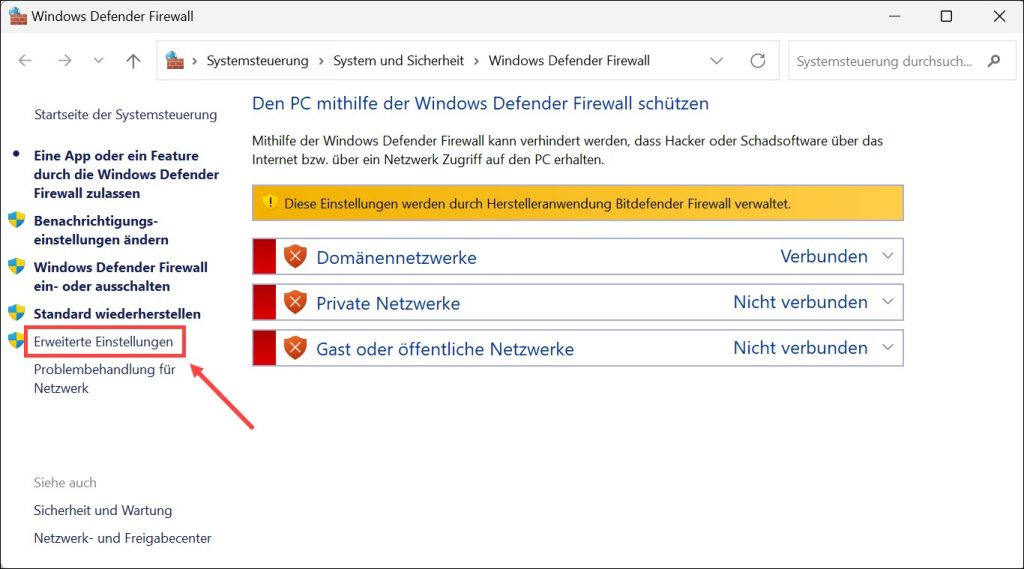The height and width of the screenshot is (569, 1024).
Task: Click the forward navigation arrow
Action: 65,61
